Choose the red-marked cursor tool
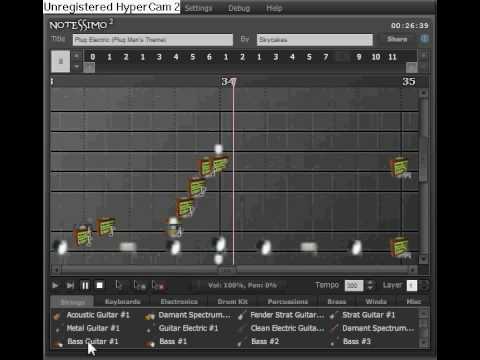 (158, 285)
